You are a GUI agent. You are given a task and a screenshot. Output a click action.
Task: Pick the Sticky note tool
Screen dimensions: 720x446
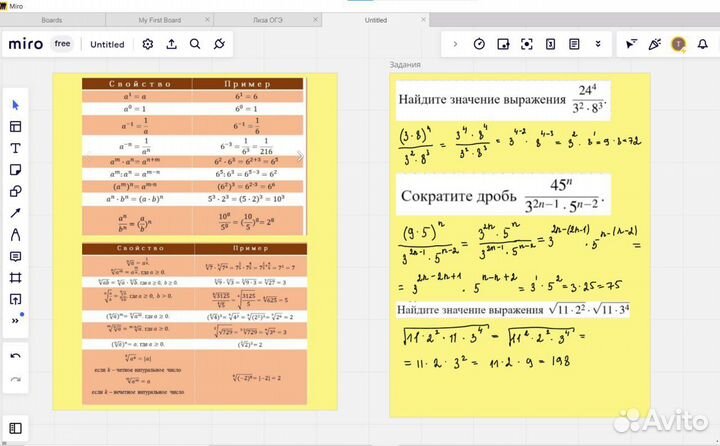(15, 170)
